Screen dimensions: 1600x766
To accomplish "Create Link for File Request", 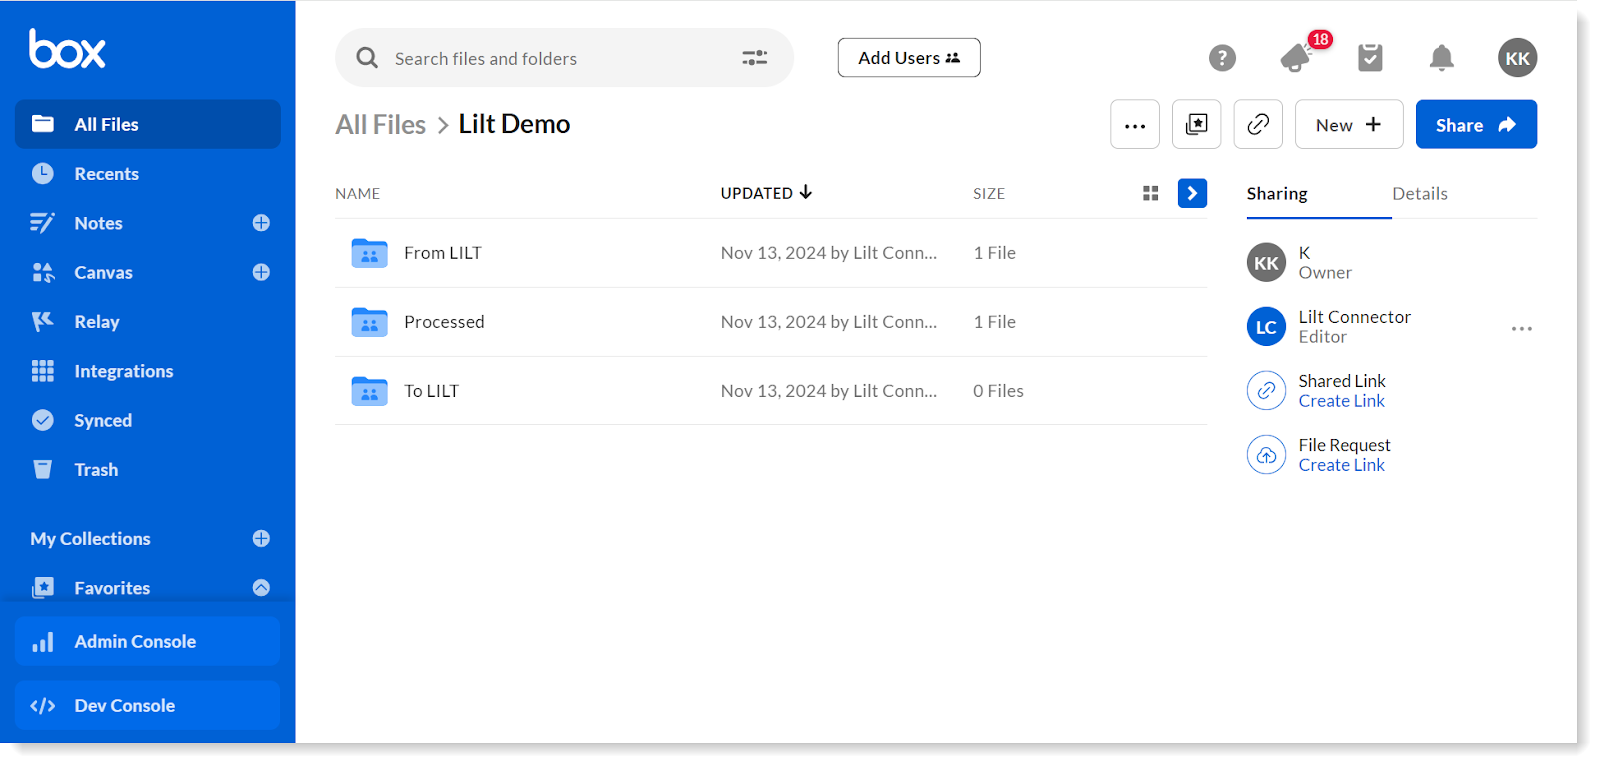I will [x=1341, y=465].
